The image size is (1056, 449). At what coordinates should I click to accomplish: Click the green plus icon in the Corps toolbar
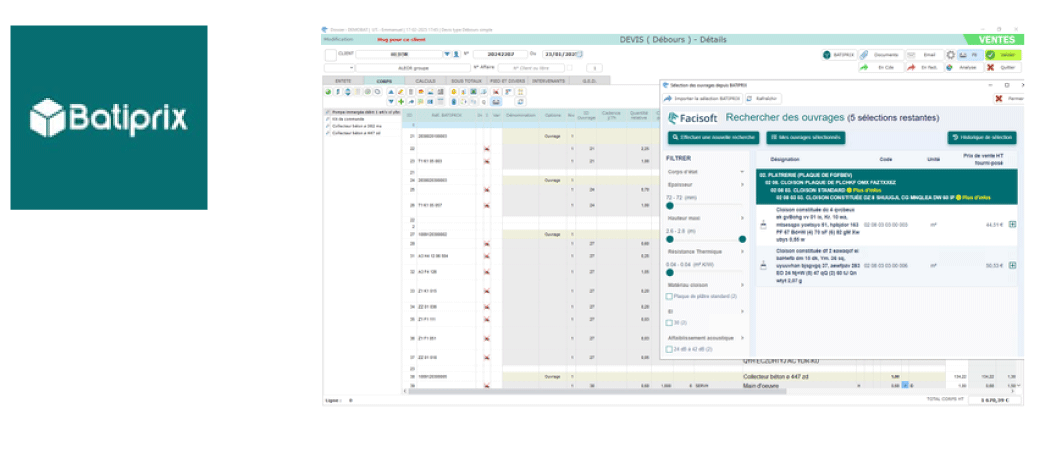[x=401, y=102]
